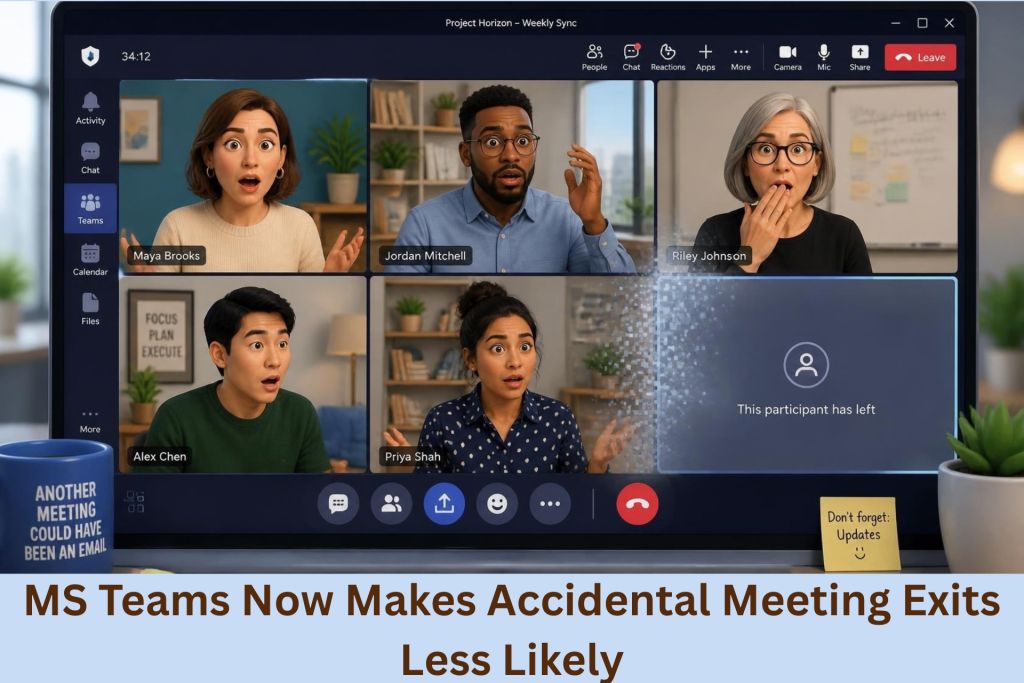
Task: Leave the meeting using the red Leave button
Action: point(920,57)
